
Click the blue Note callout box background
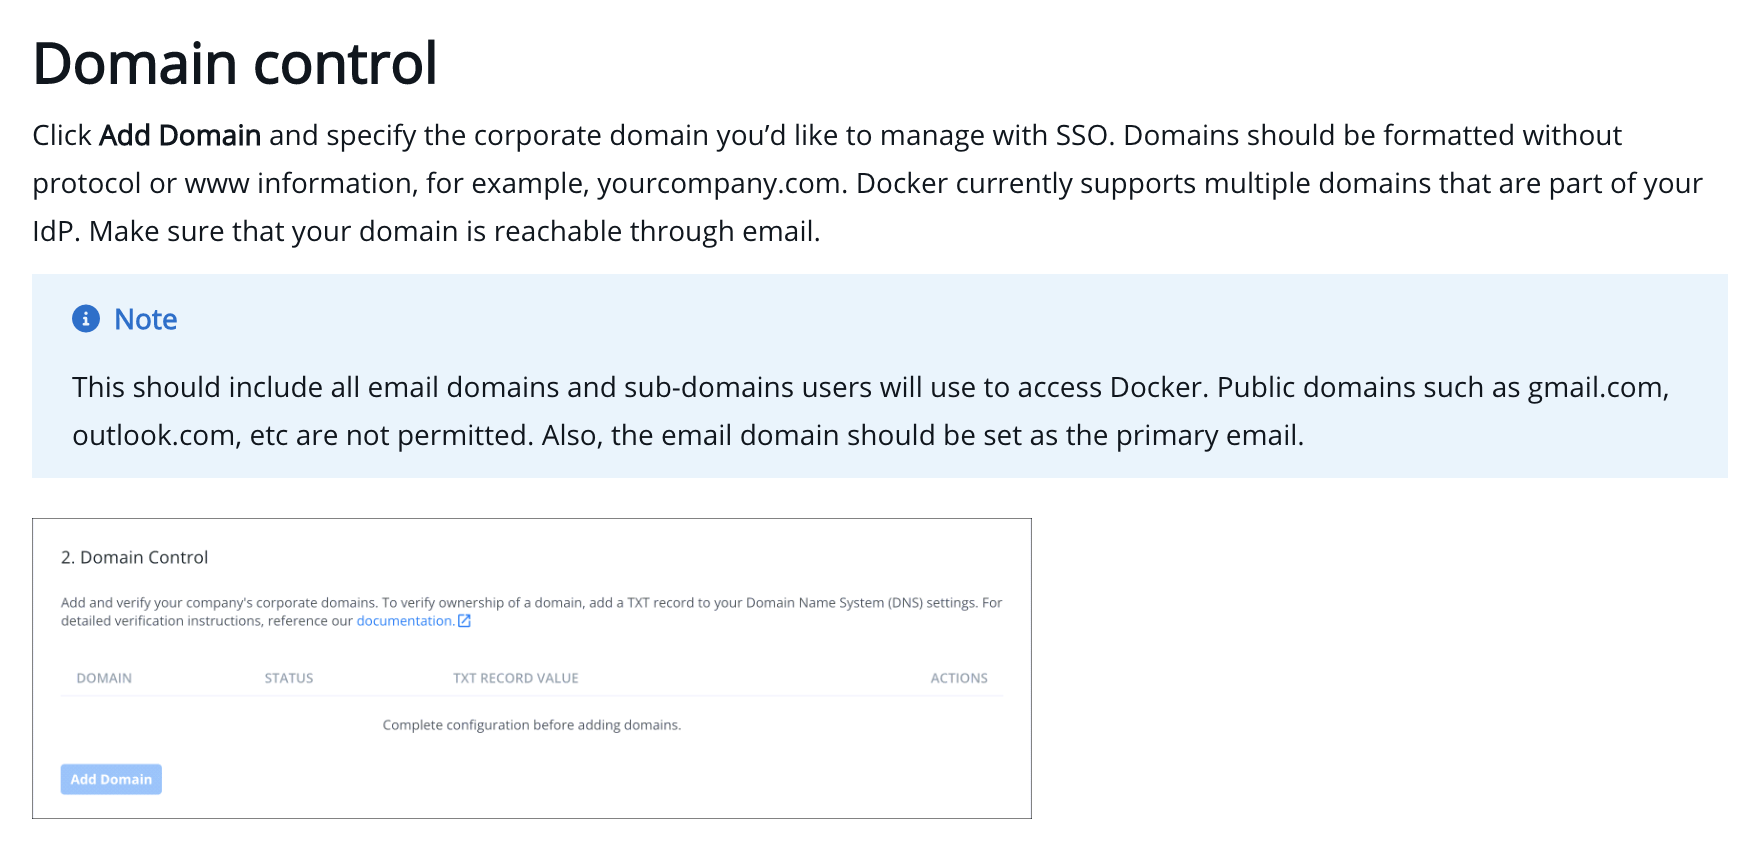tap(880, 376)
